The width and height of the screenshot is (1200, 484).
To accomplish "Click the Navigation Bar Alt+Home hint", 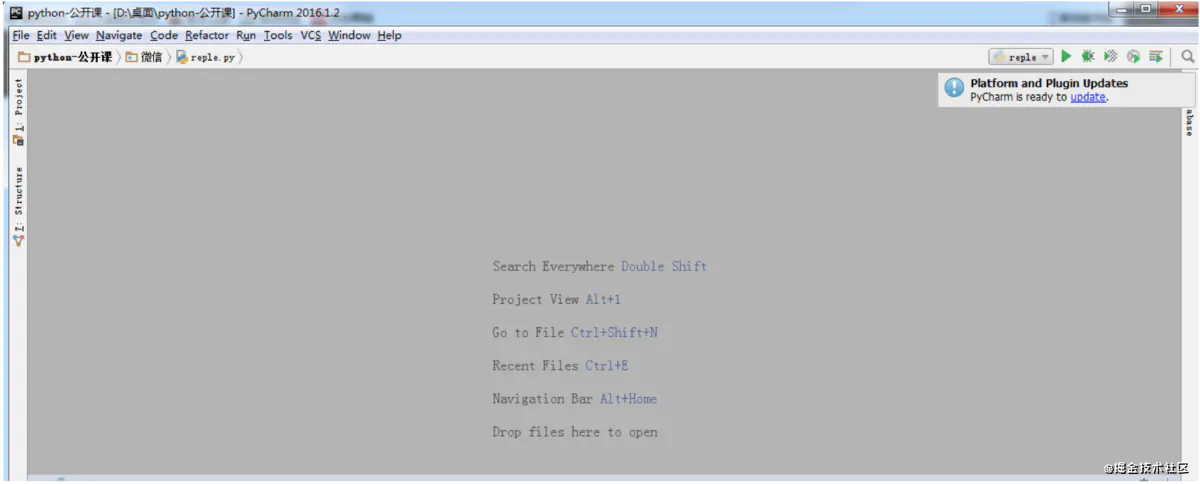I will click(575, 398).
